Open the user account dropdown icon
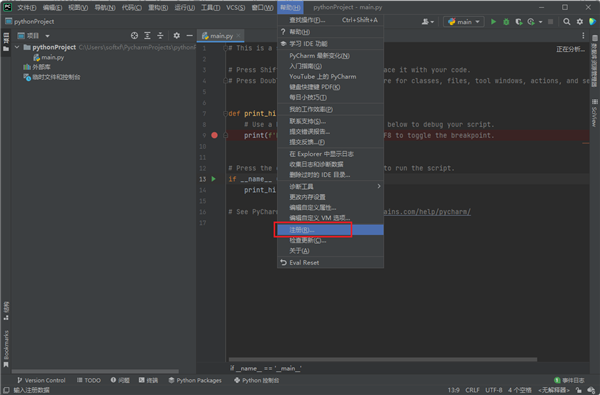The width and height of the screenshot is (600, 395). (x=427, y=22)
